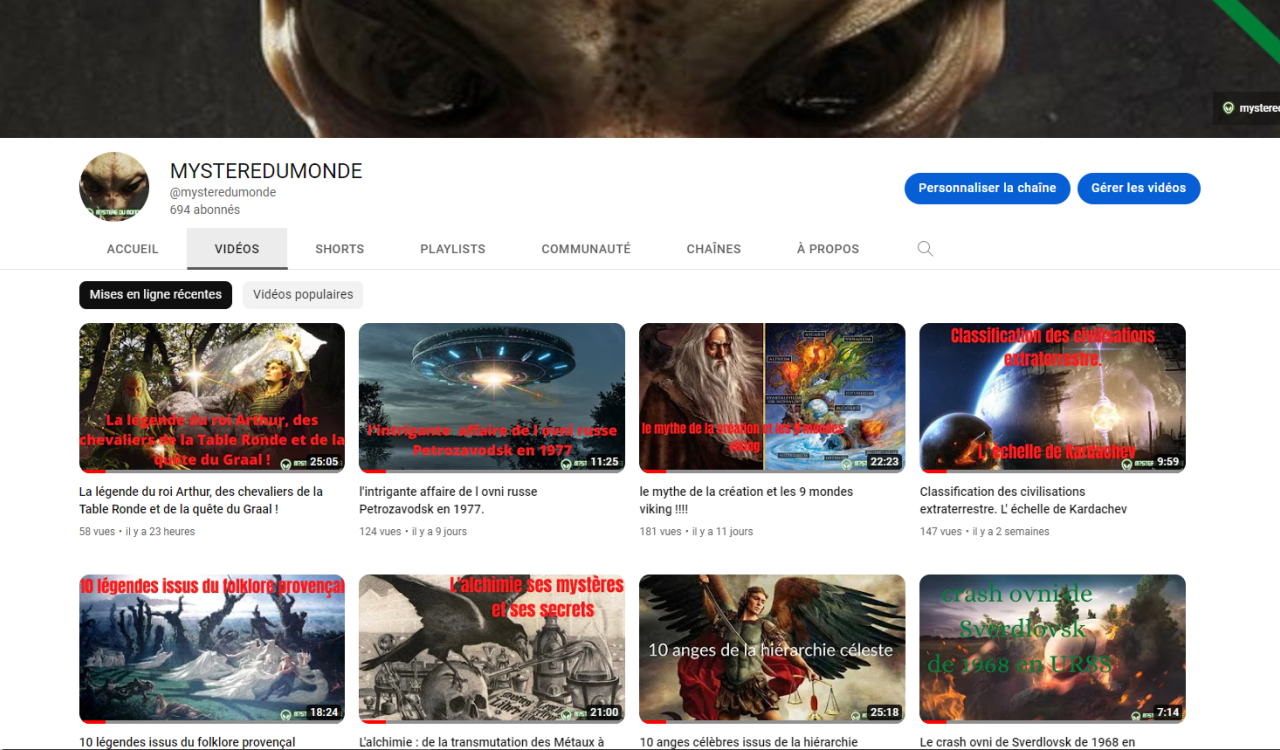Open the 9 mondes viking thumbnail
This screenshot has width=1280, height=750.
(x=772, y=398)
